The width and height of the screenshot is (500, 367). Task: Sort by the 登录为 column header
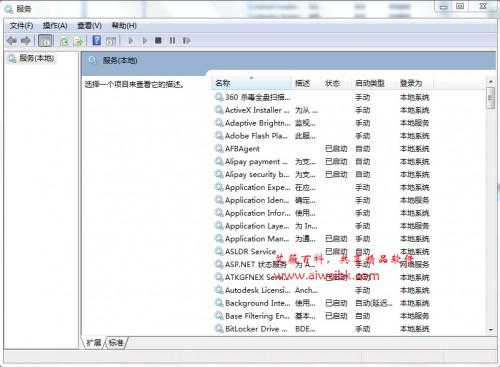415,83
